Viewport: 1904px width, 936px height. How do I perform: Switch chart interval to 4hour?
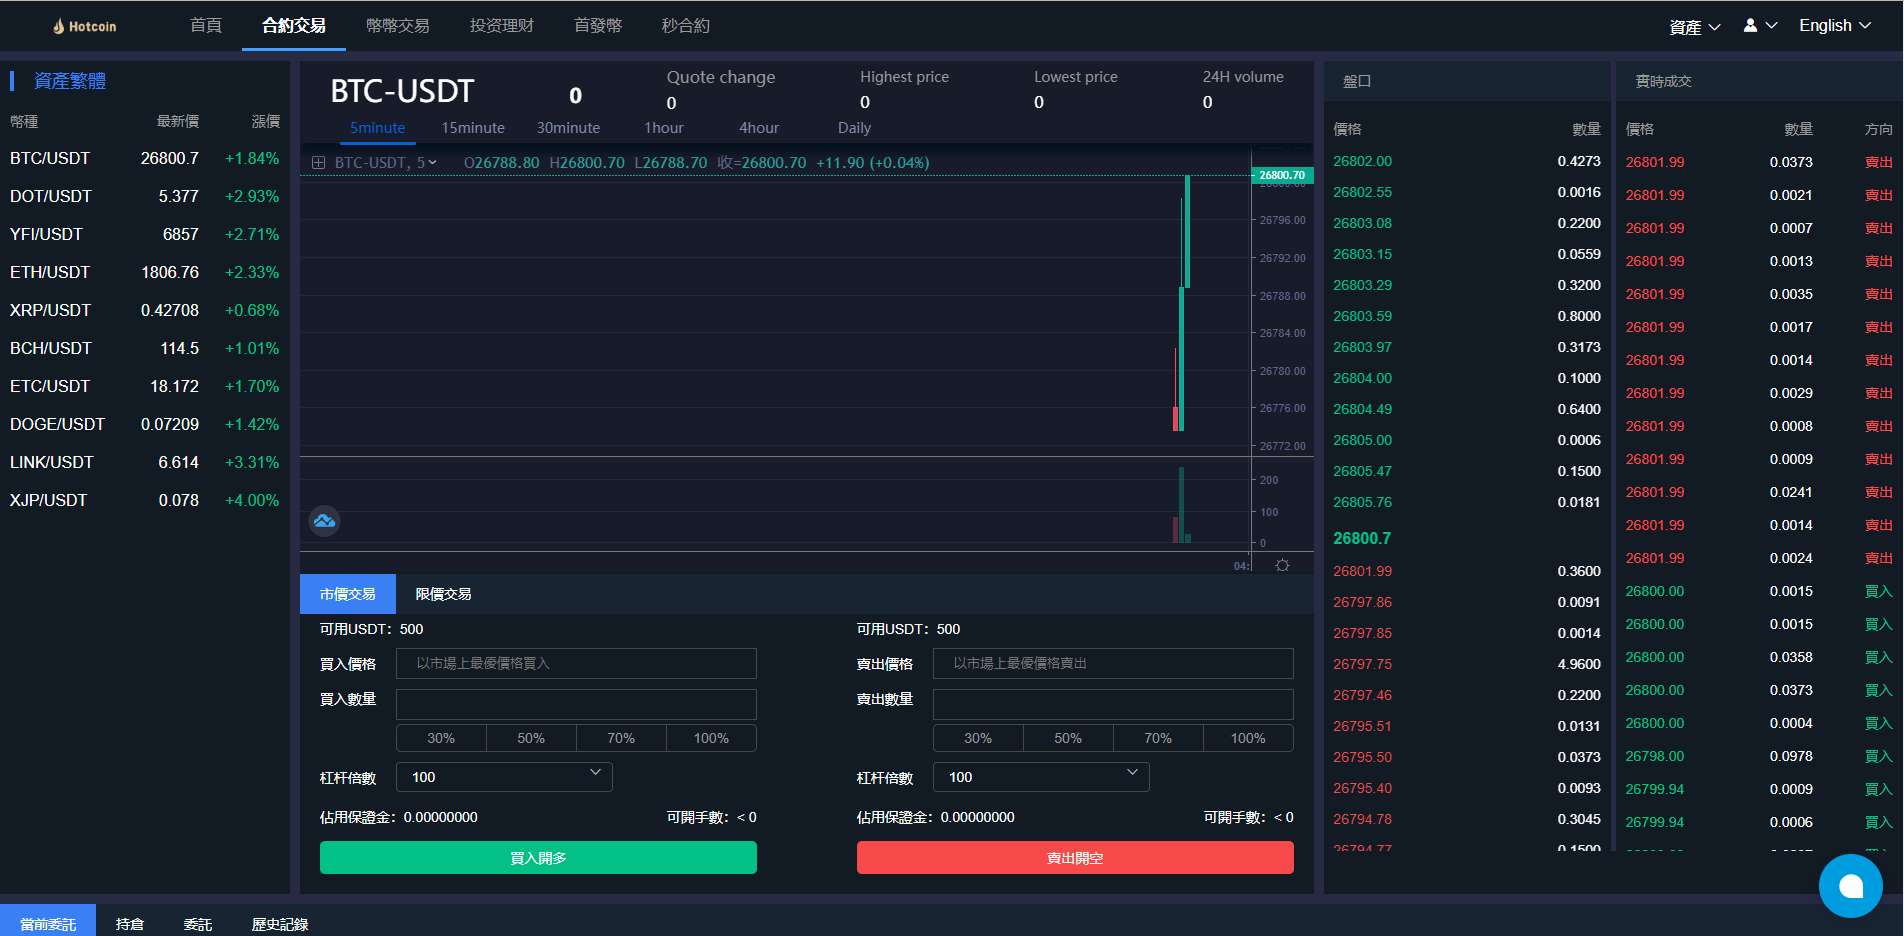click(758, 128)
